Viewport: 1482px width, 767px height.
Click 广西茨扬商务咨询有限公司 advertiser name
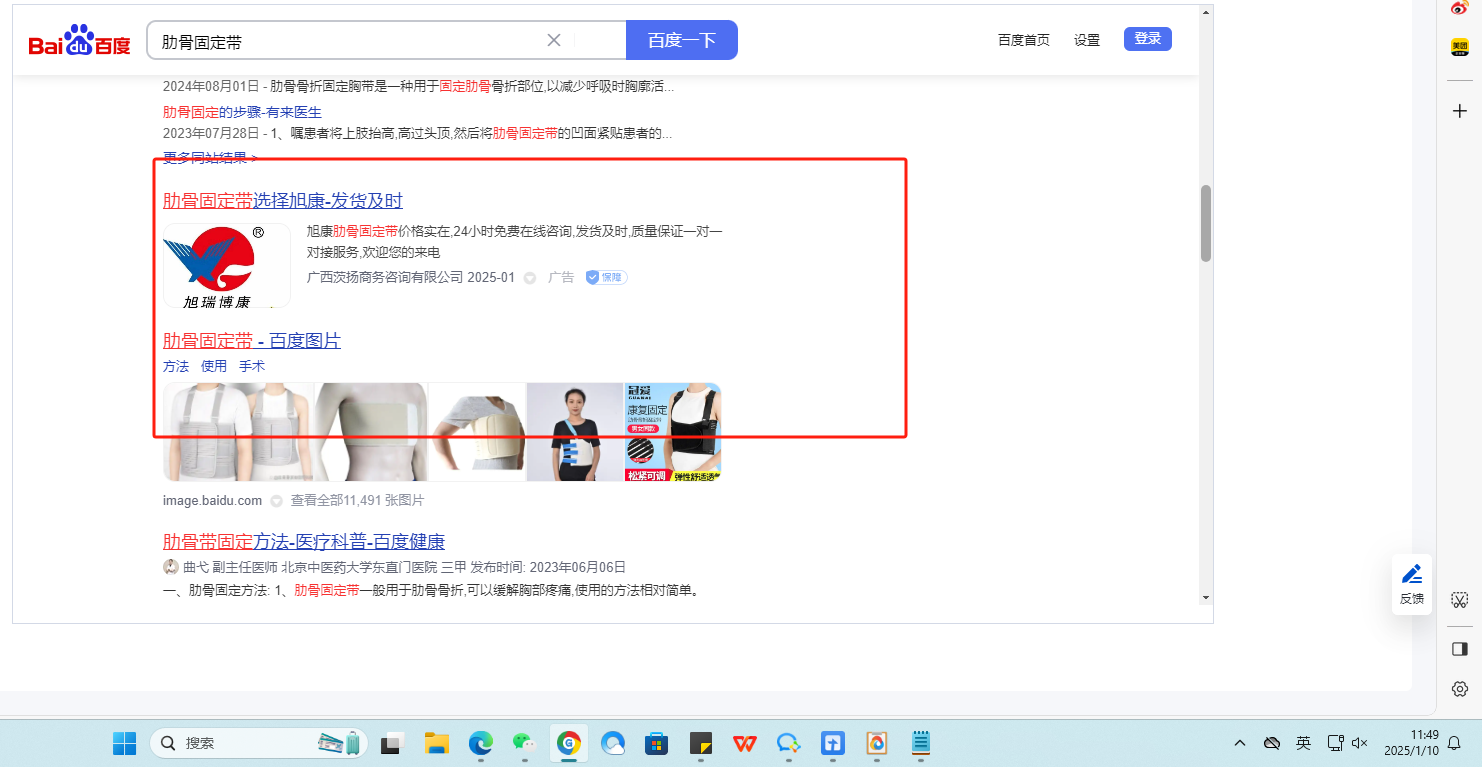385,277
